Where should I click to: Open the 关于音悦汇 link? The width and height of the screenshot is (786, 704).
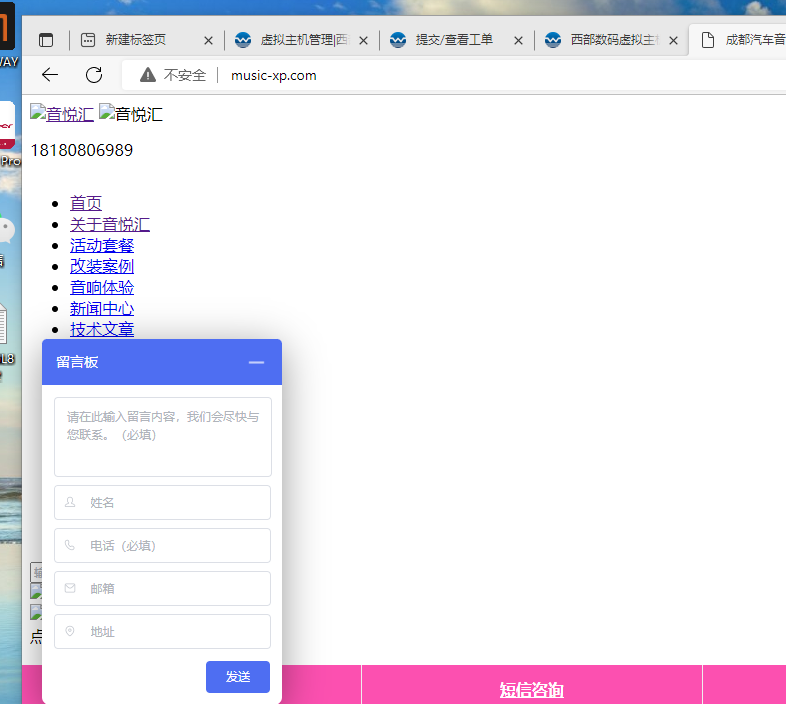[x=110, y=224]
